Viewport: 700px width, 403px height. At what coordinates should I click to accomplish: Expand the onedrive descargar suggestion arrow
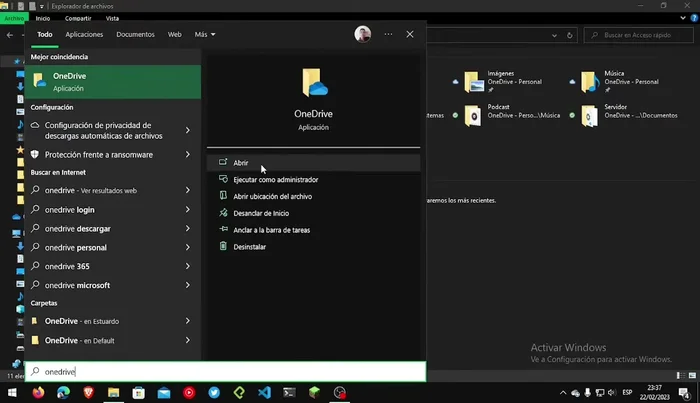(x=188, y=229)
